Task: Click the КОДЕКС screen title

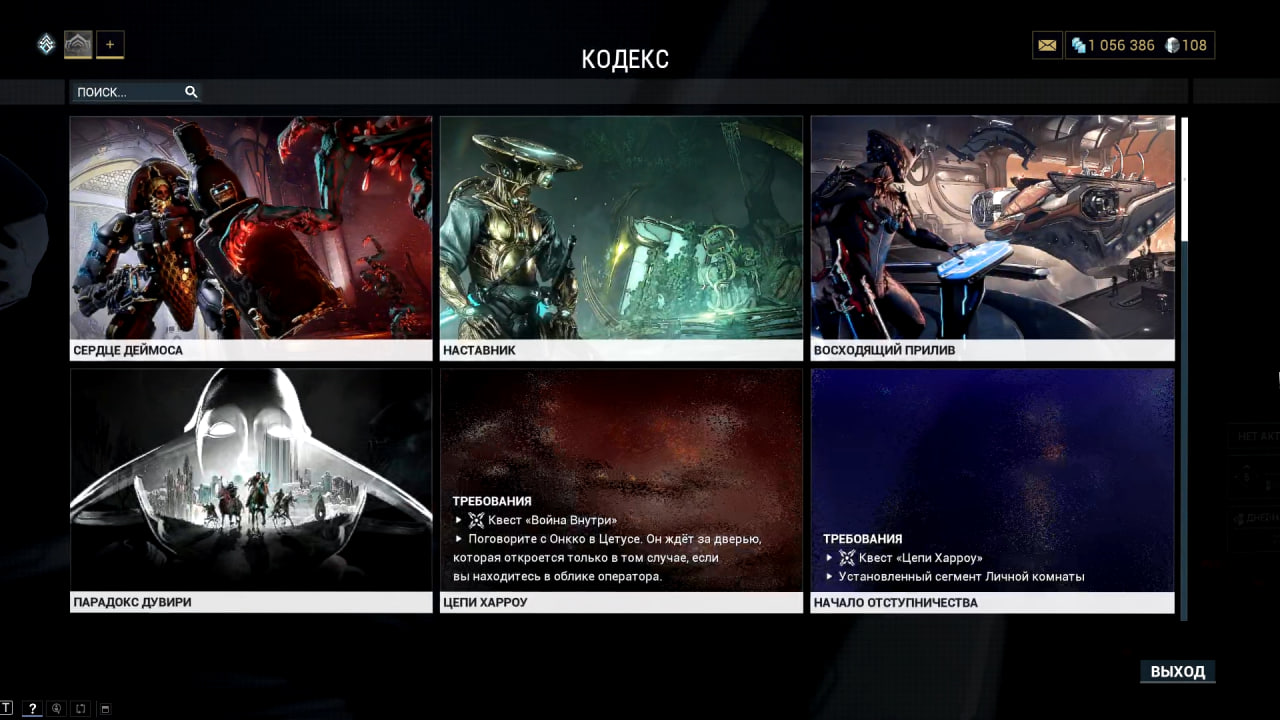Action: click(x=625, y=59)
